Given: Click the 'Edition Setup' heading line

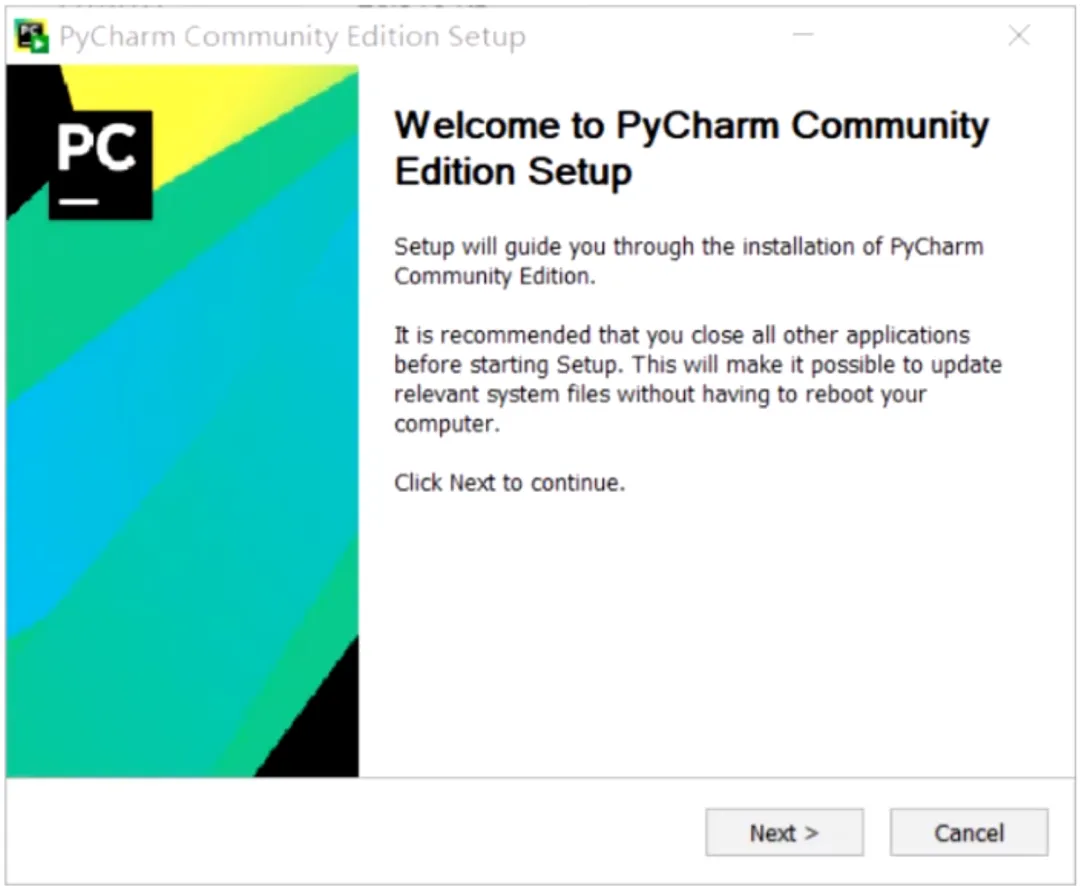Looking at the screenshot, I should coord(513,172).
